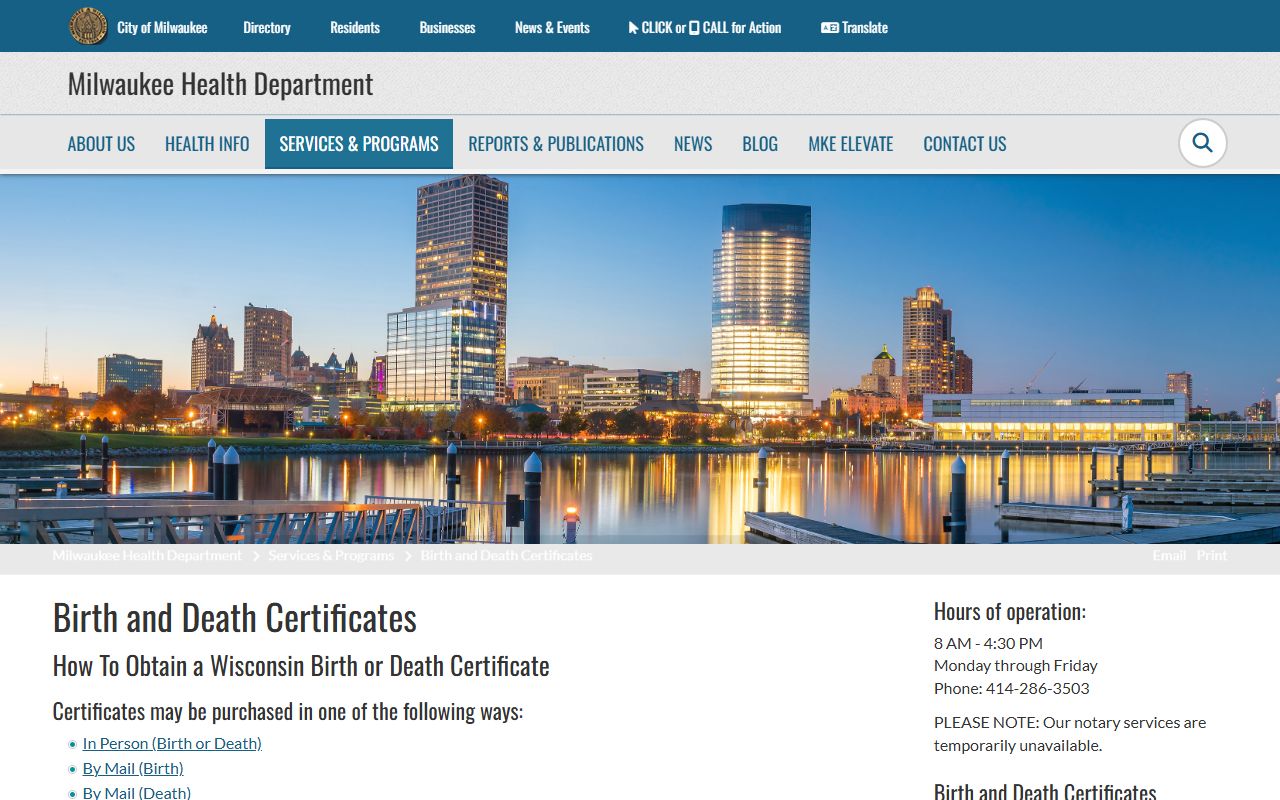Click the Translate icon in top bar

coord(829,27)
